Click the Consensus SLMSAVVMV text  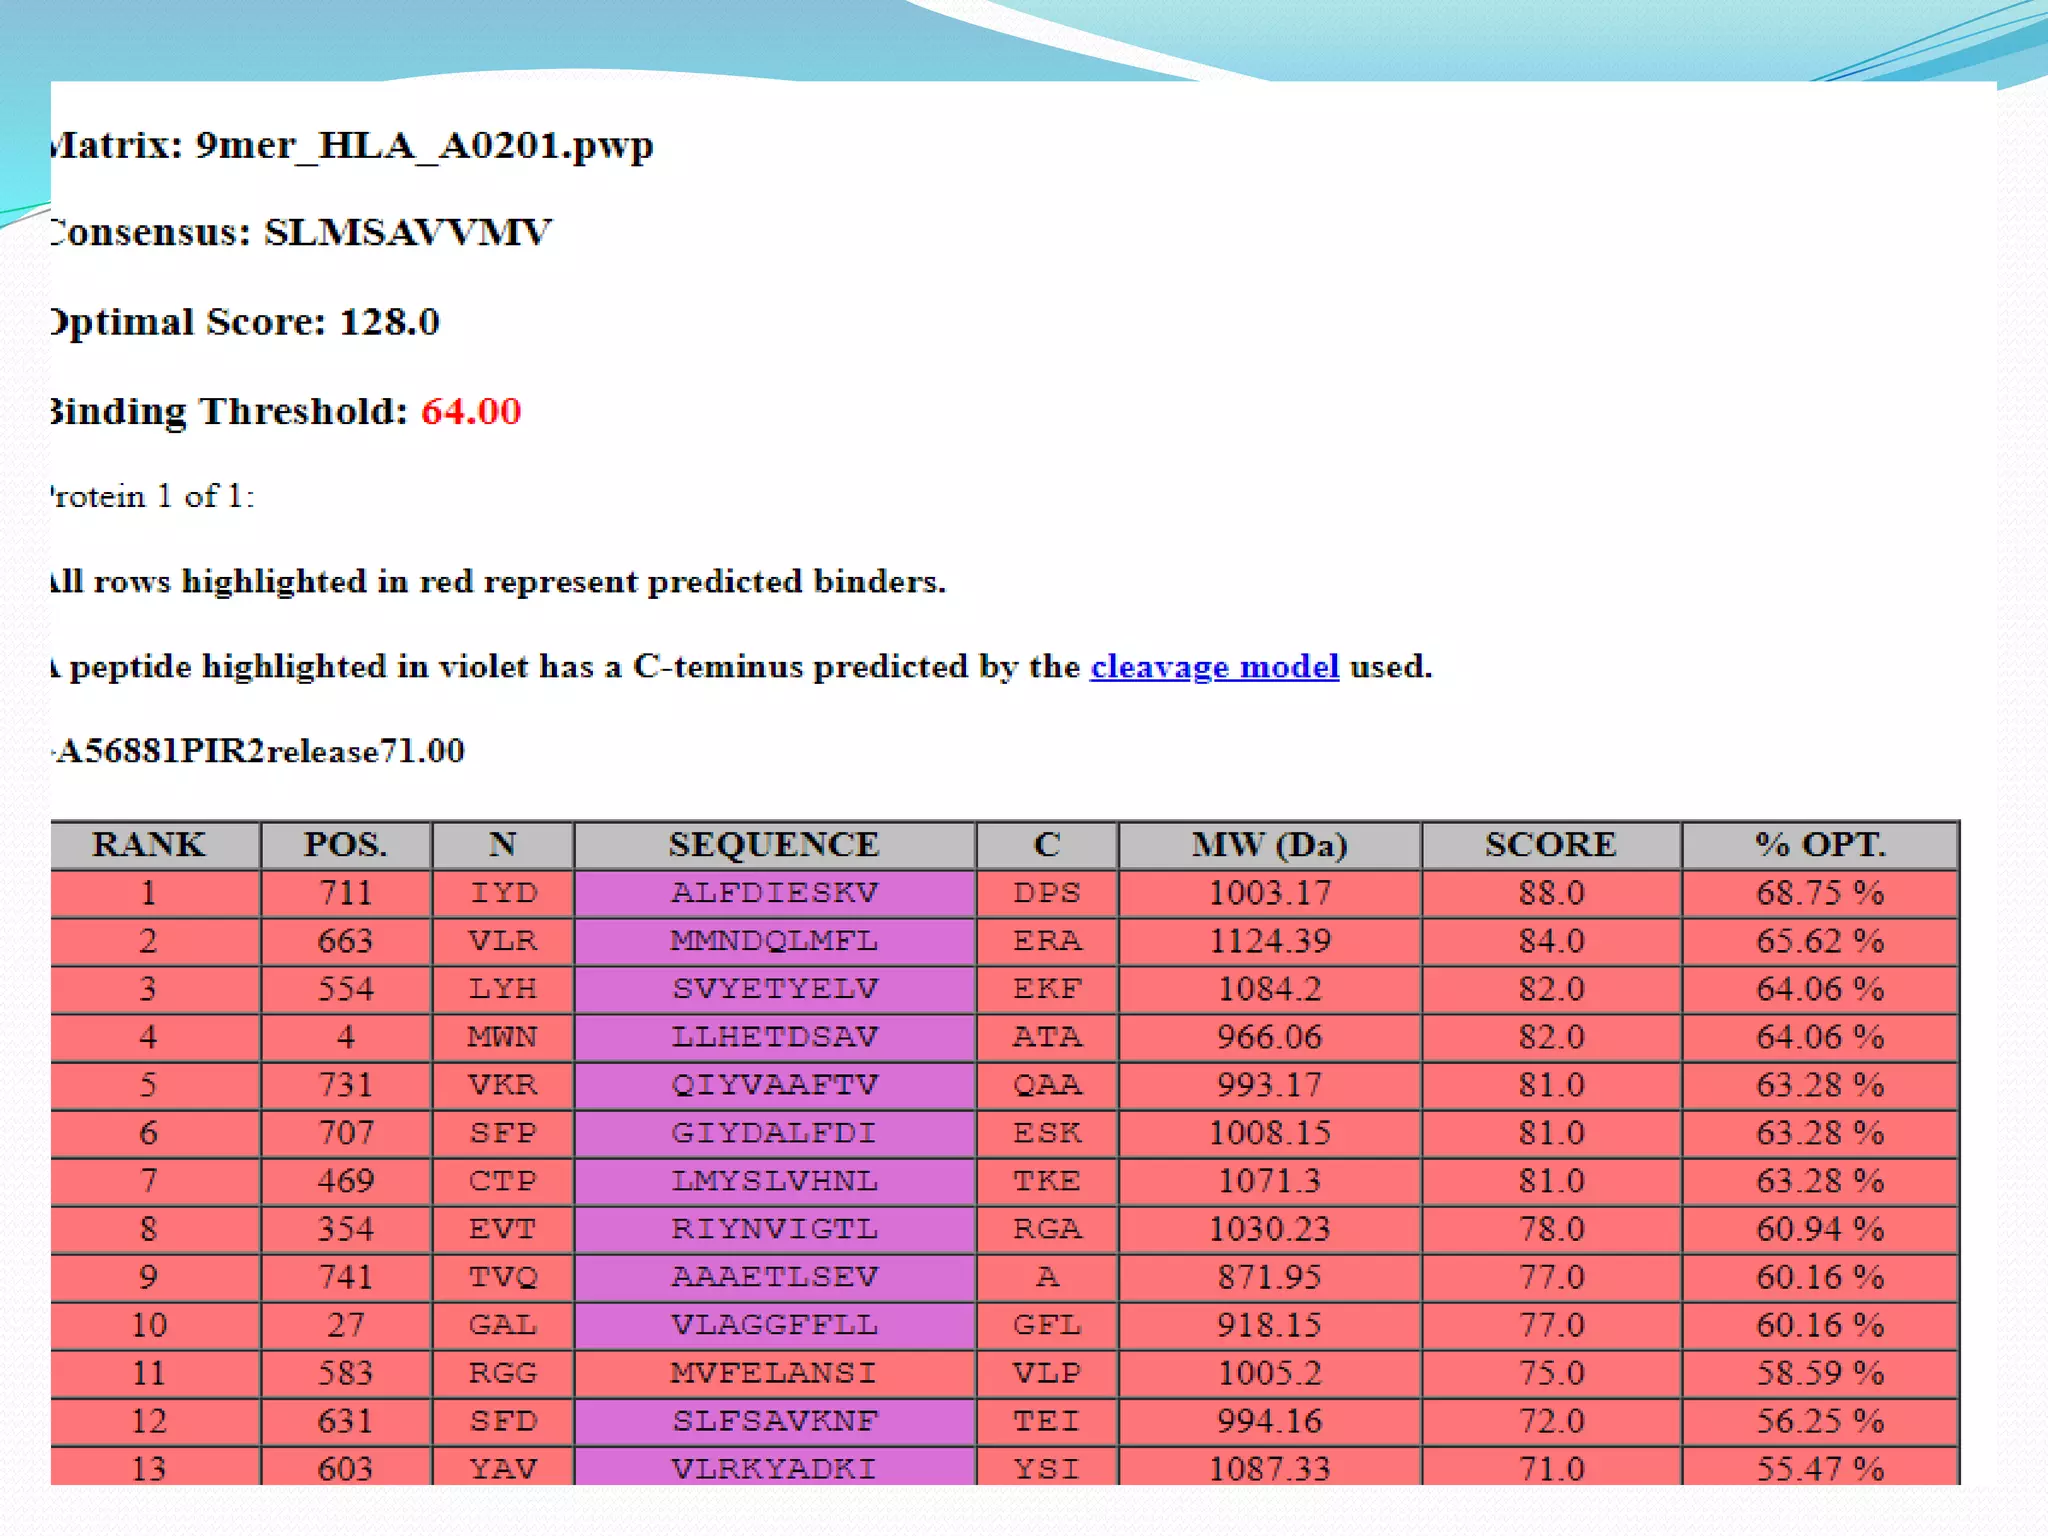(300, 233)
